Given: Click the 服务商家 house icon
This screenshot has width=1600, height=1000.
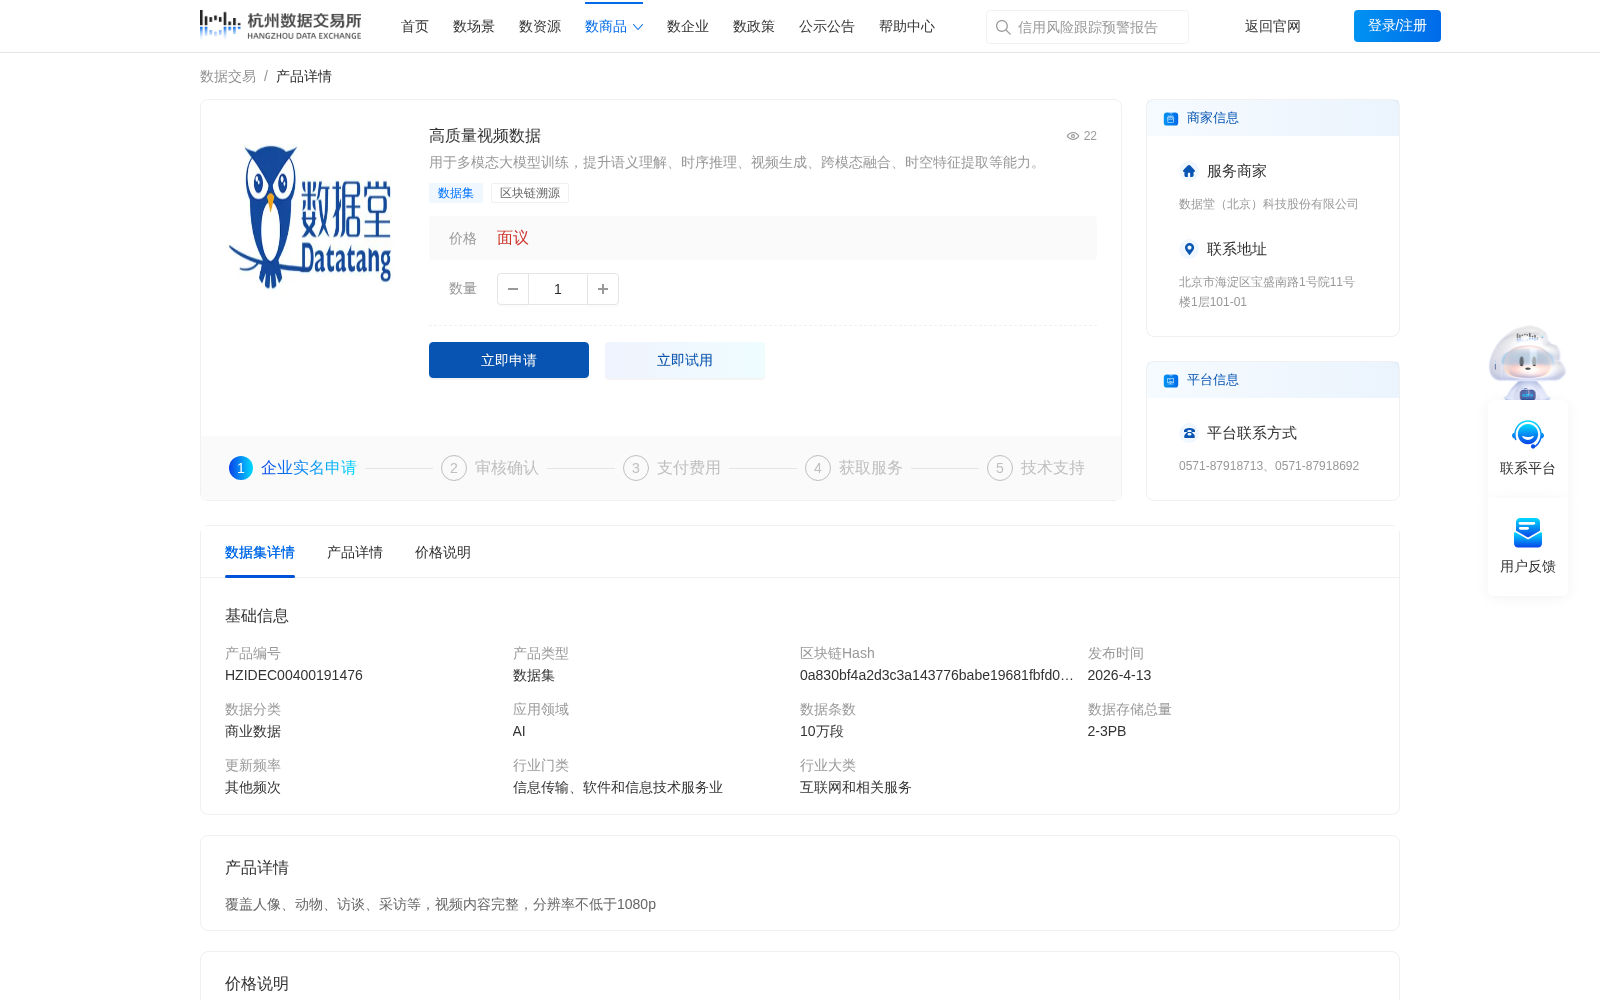Looking at the screenshot, I should [x=1189, y=171].
